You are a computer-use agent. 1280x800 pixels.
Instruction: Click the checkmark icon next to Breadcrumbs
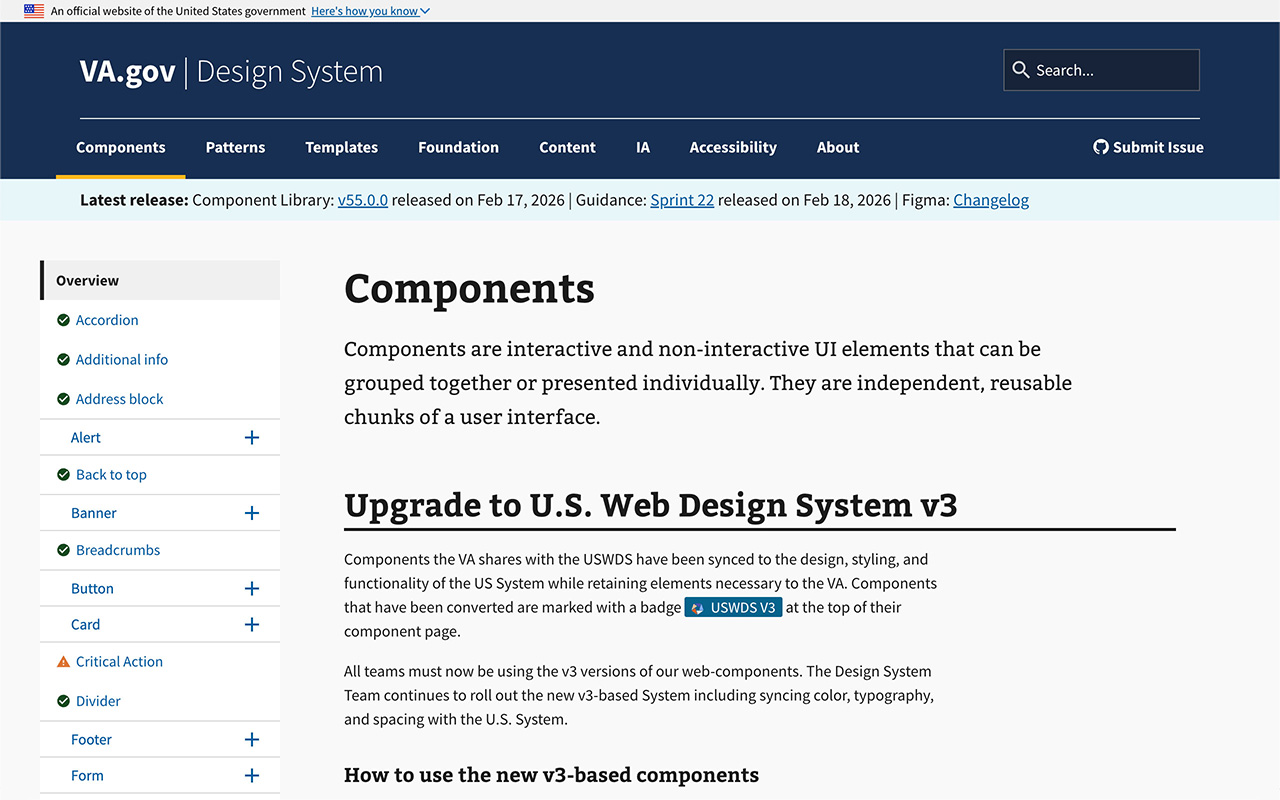pos(62,550)
